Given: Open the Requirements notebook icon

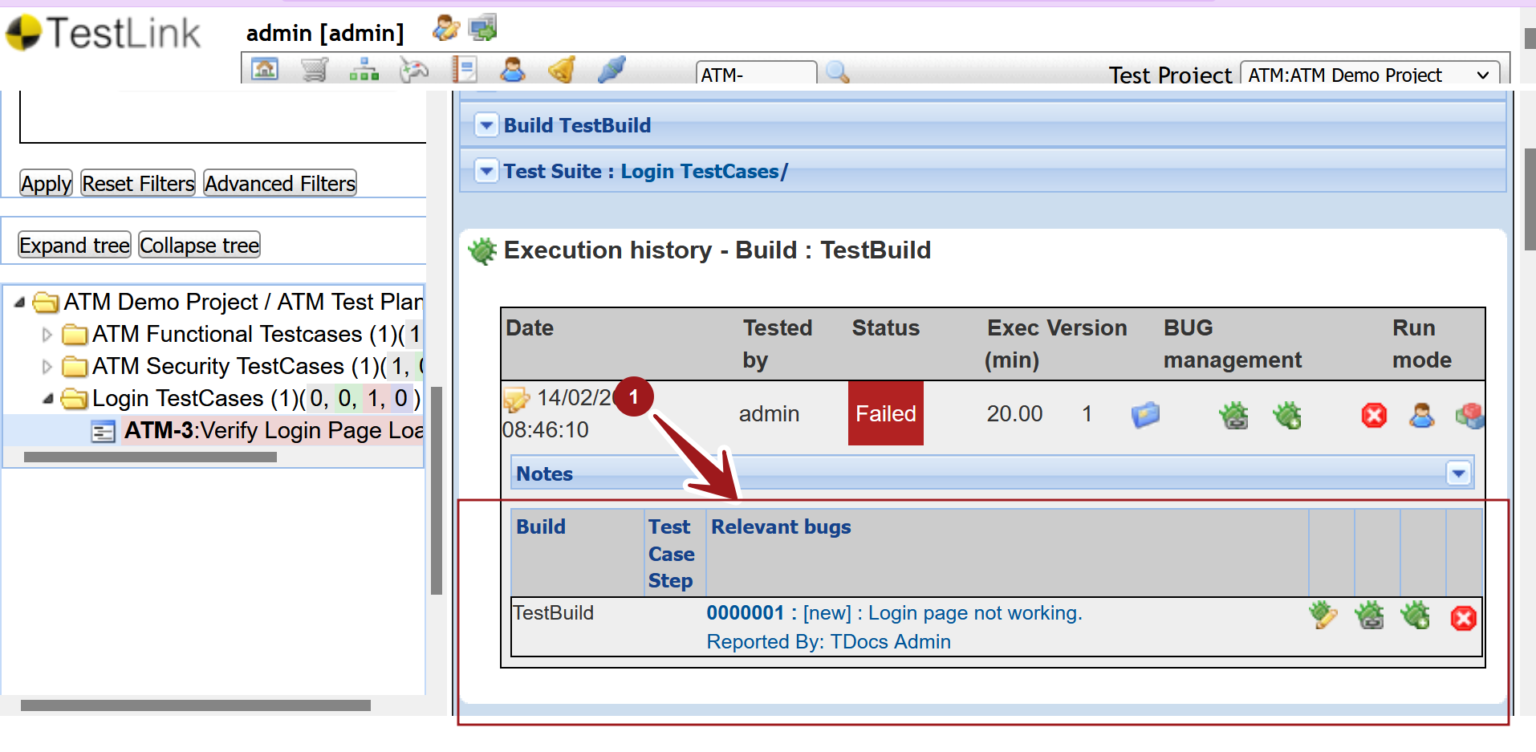Looking at the screenshot, I should tap(464, 68).
